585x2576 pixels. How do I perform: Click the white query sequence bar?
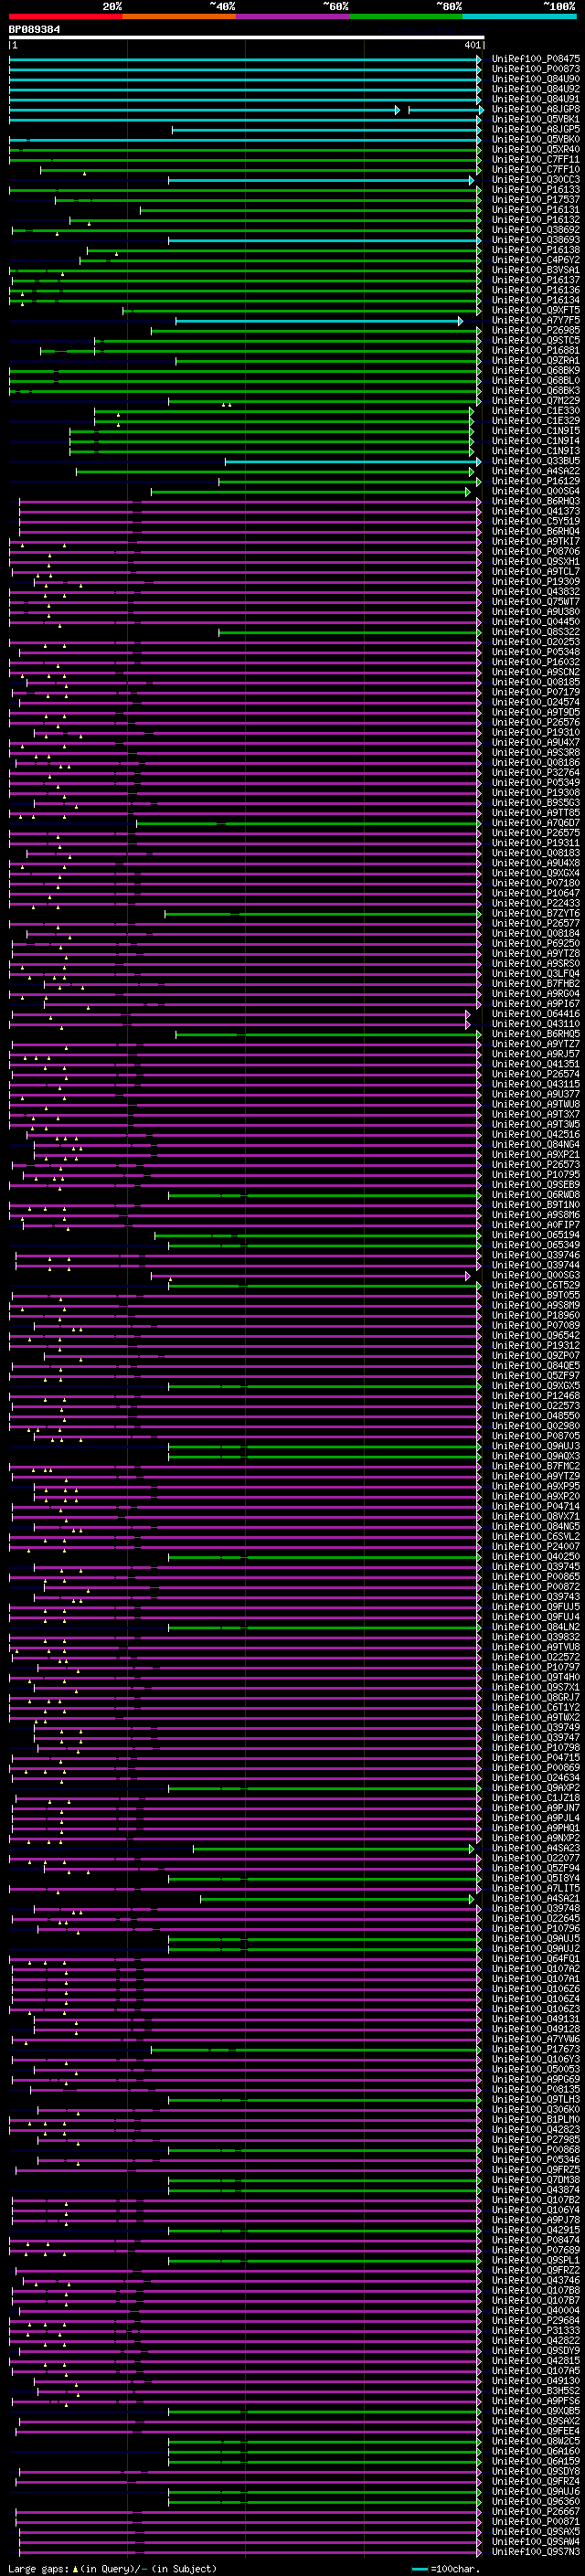[246, 38]
